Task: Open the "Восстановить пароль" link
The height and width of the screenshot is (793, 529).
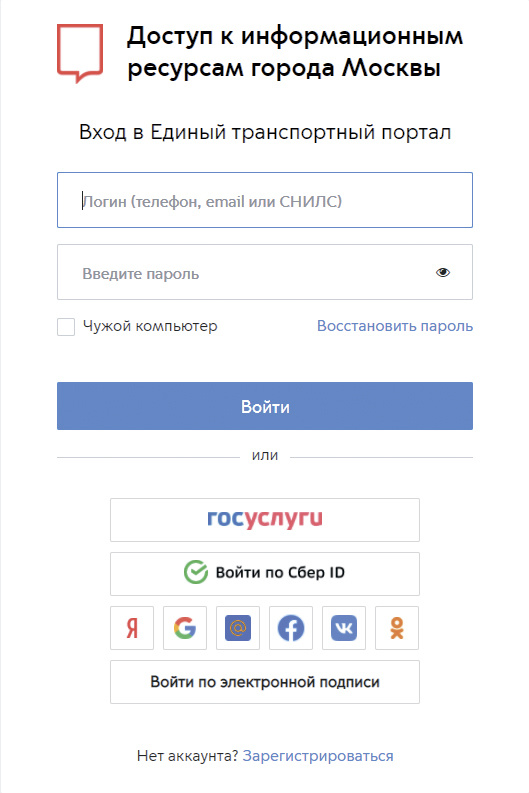Action: point(395,326)
